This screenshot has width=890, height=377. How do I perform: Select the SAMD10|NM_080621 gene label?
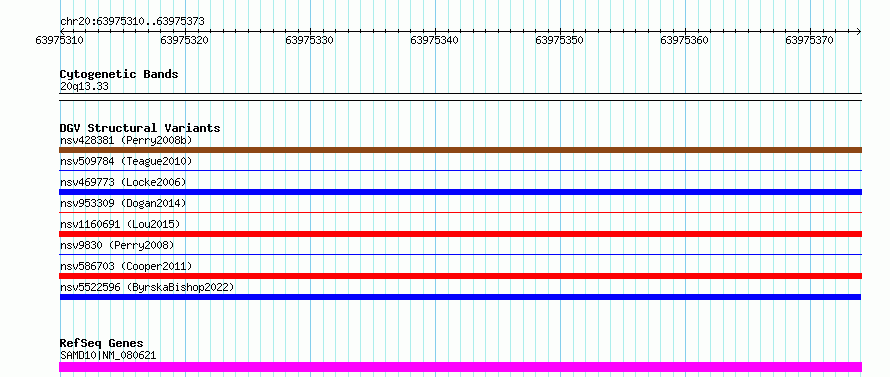[x=108, y=355]
